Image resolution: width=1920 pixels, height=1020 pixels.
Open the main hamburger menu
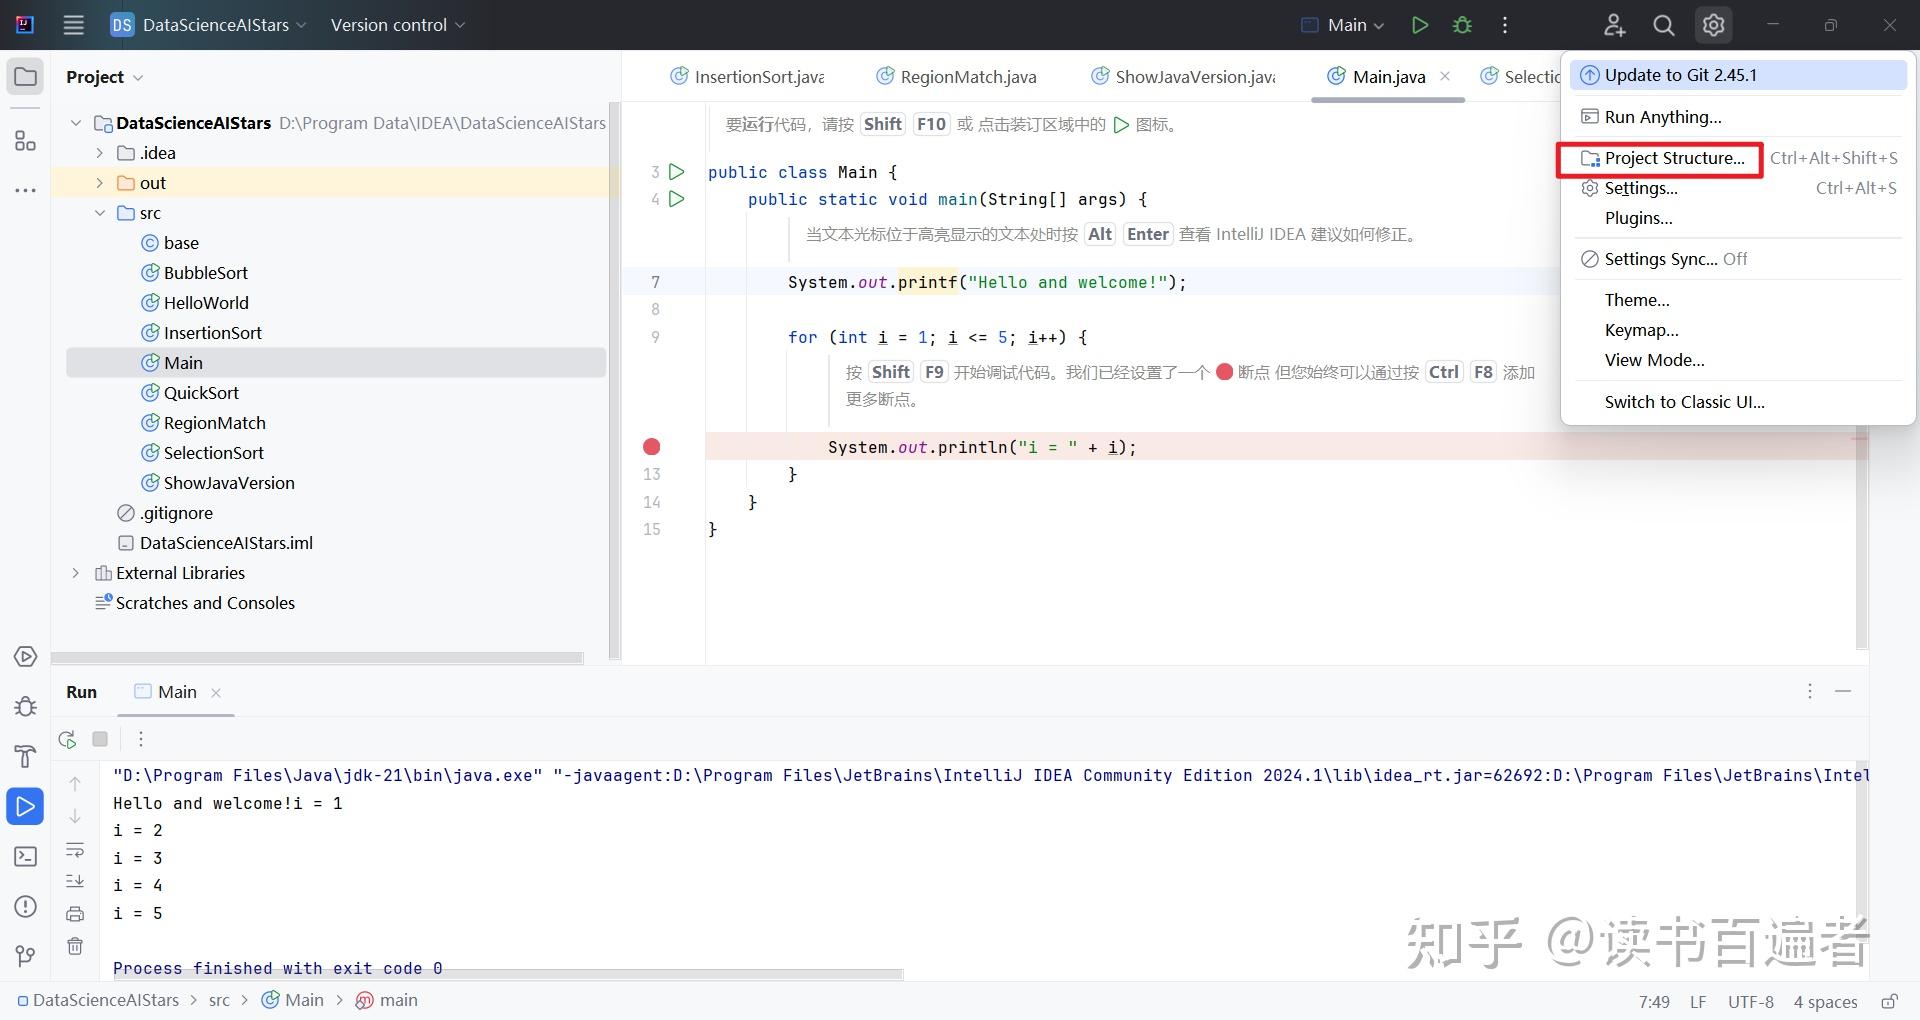pyautogui.click(x=73, y=25)
